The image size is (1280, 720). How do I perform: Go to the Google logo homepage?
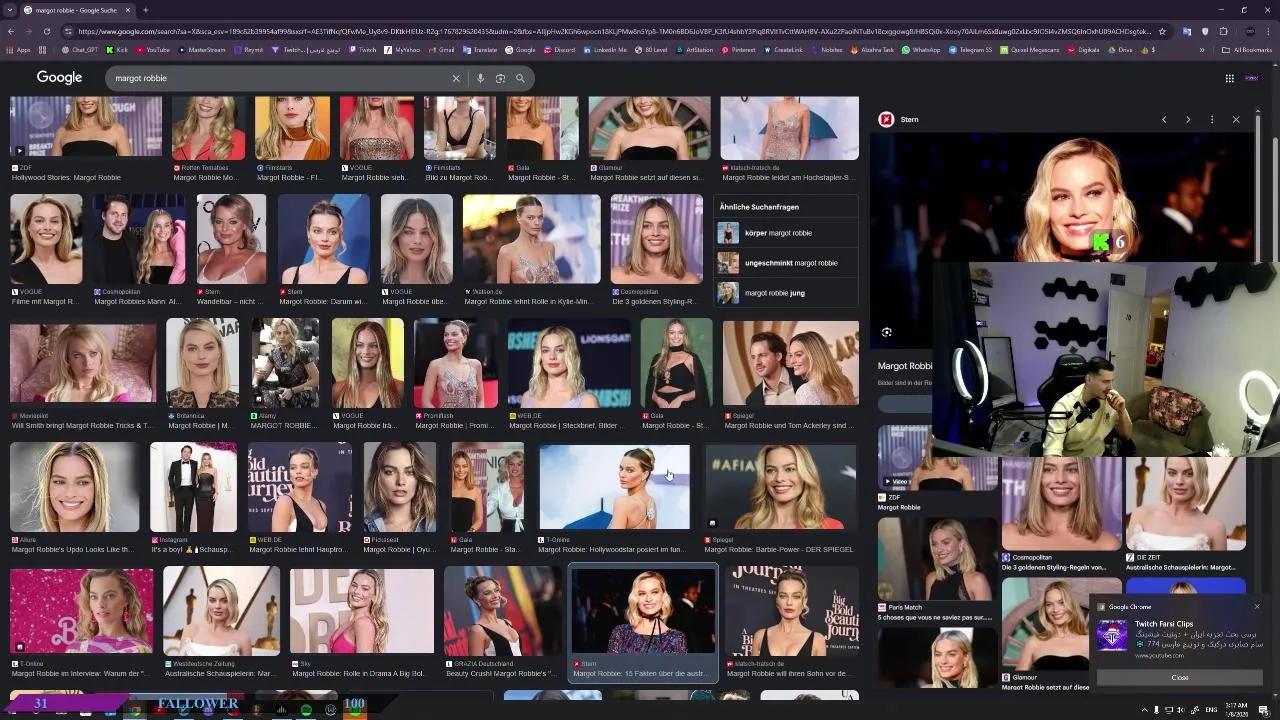pos(59,77)
